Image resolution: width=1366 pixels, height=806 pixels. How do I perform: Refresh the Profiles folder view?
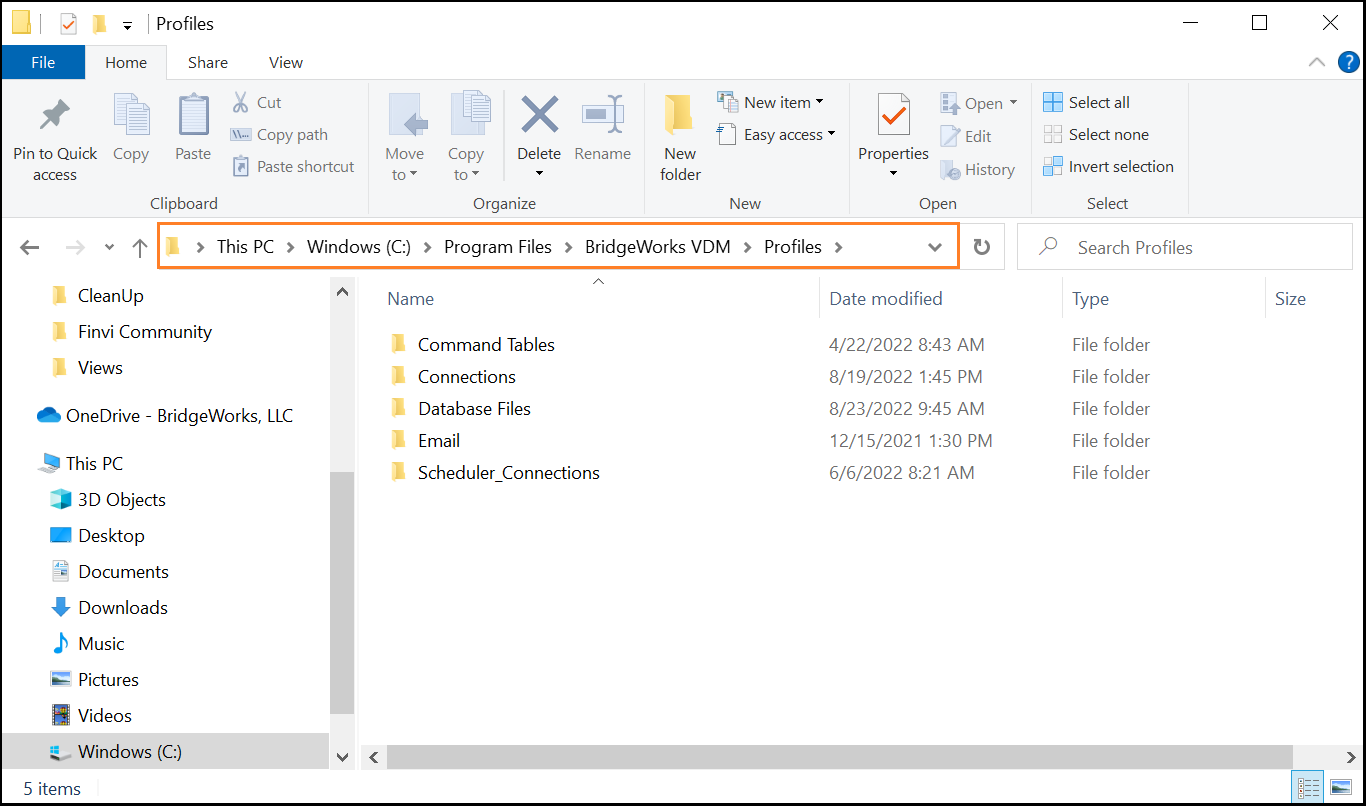[x=982, y=248]
